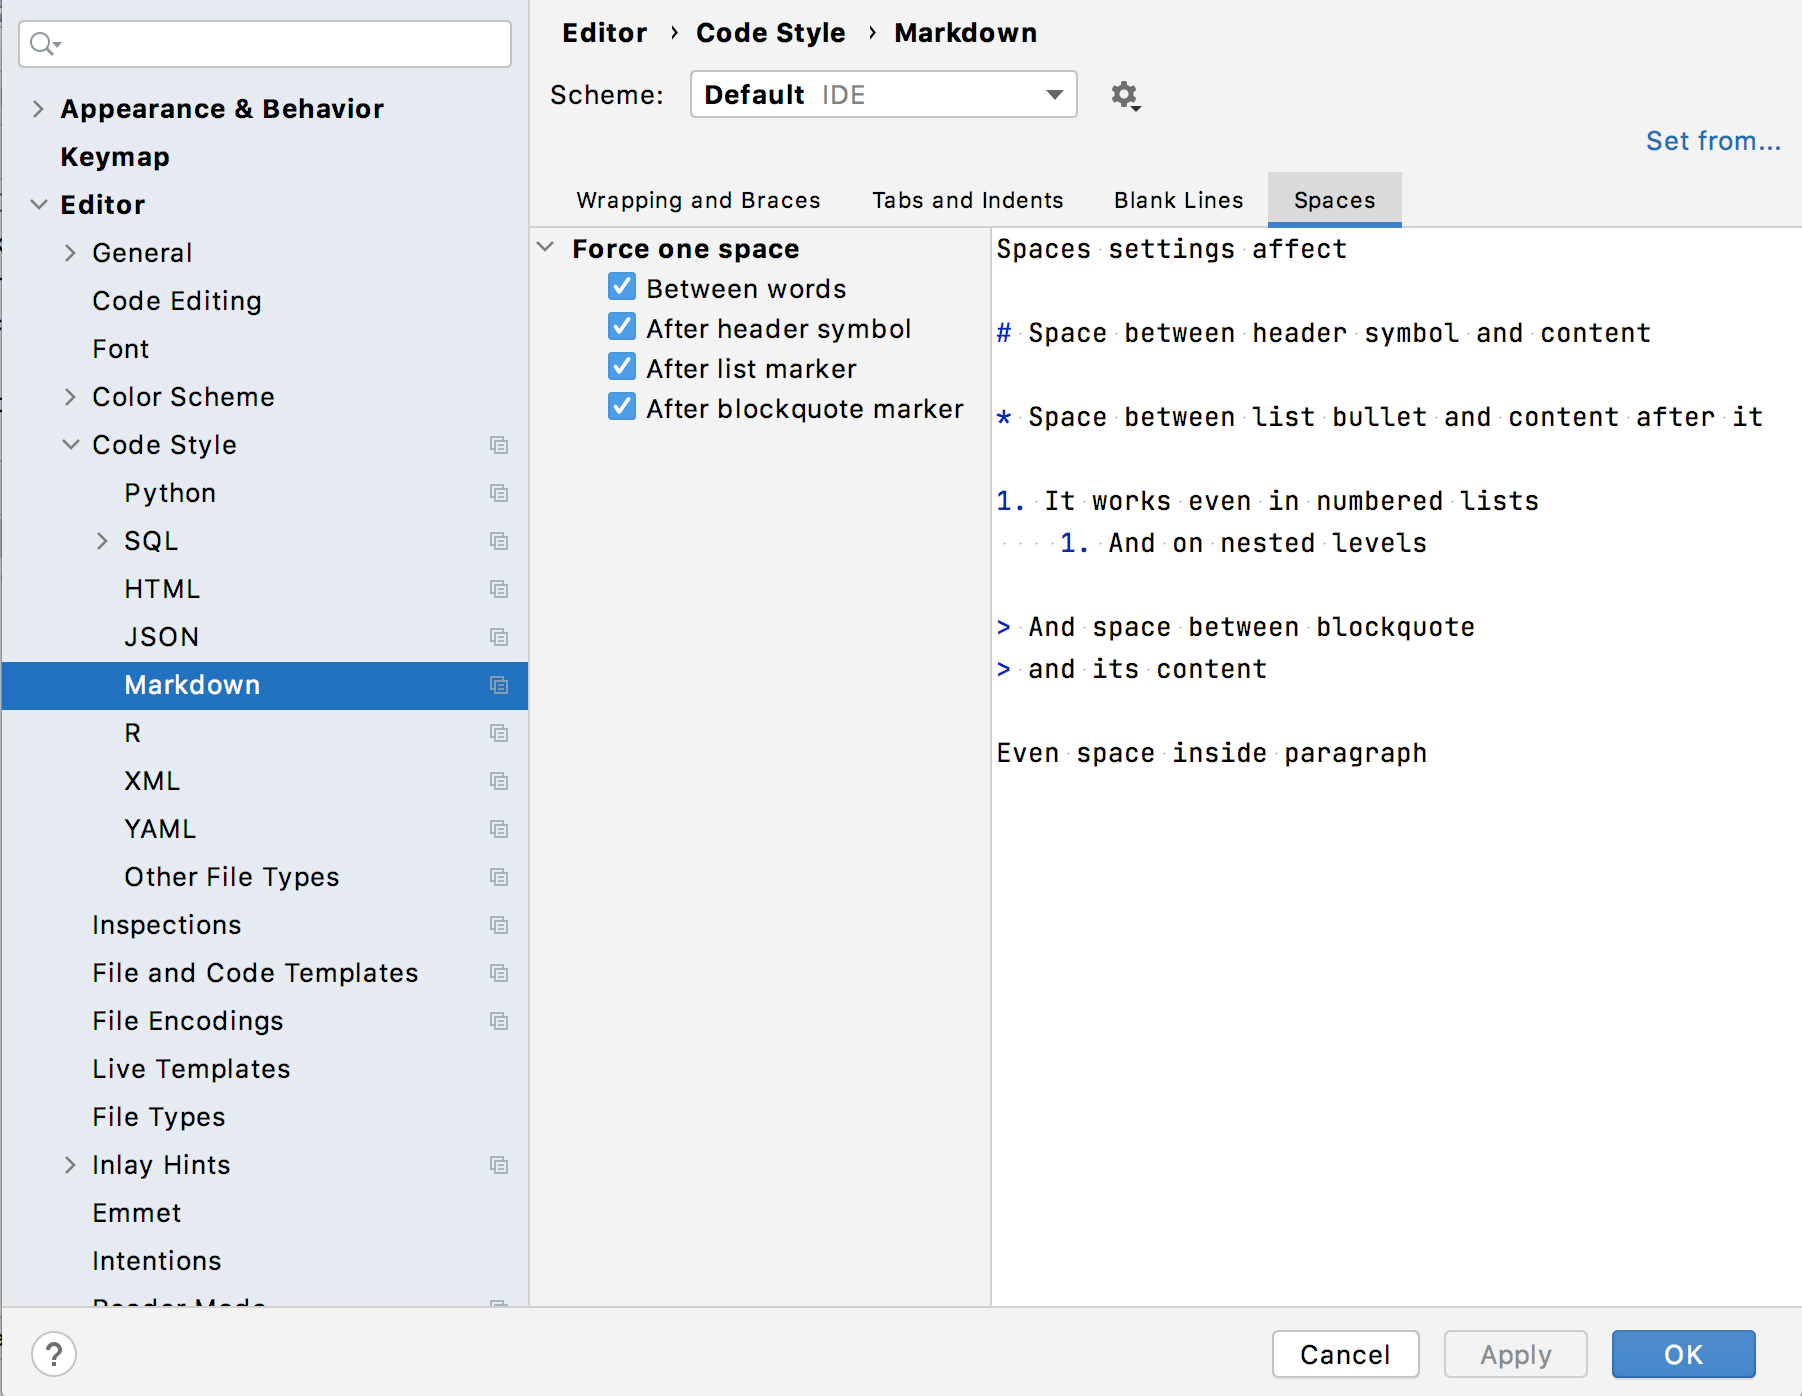Click the copy settings icon beside Inspections
Screen dimensions: 1802x1396
(499, 925)
